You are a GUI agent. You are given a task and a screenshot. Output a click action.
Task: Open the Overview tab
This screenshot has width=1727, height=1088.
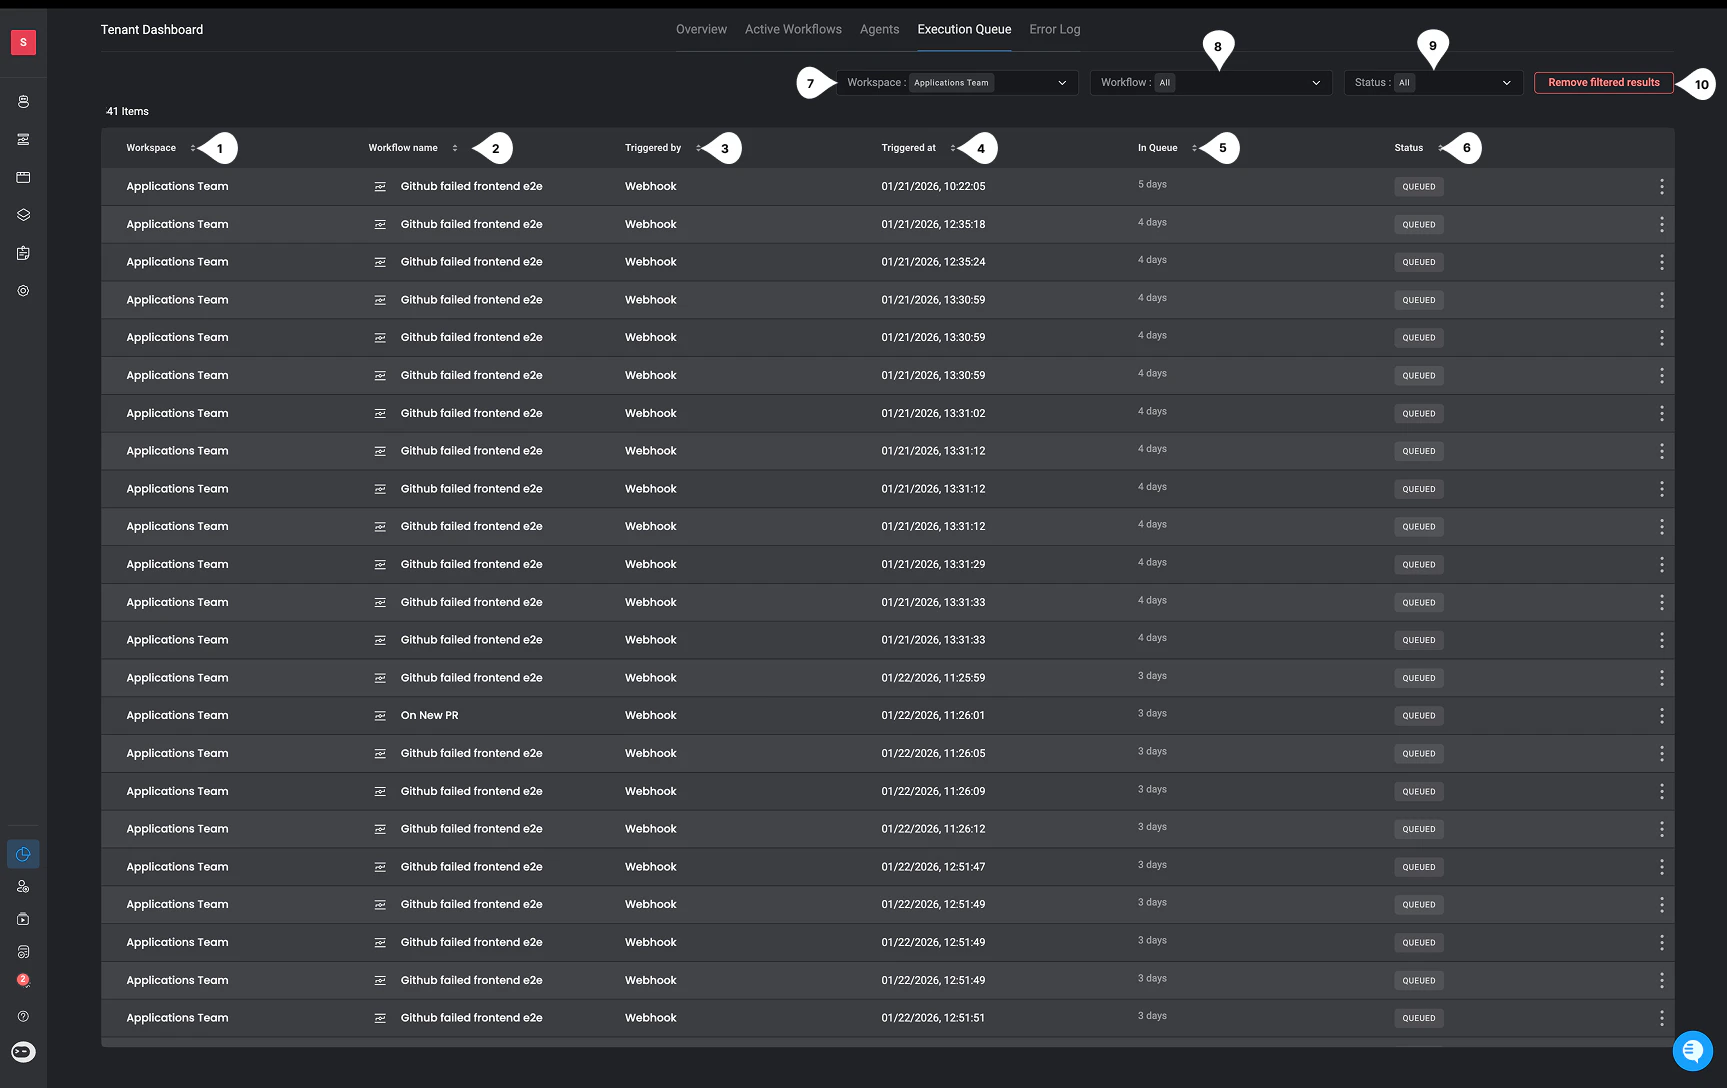click(x=701, y=29)
